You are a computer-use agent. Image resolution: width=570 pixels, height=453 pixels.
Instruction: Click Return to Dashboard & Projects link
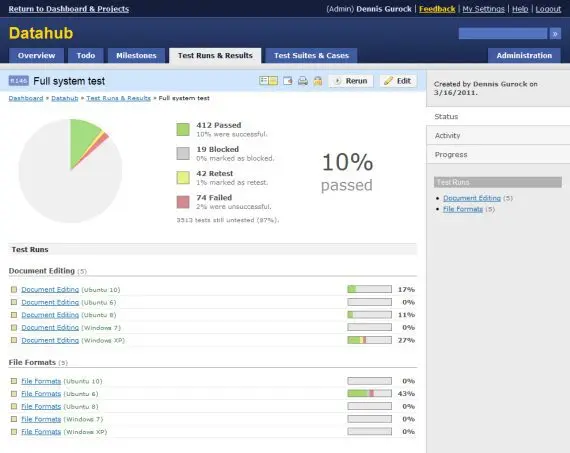[69, 9]
